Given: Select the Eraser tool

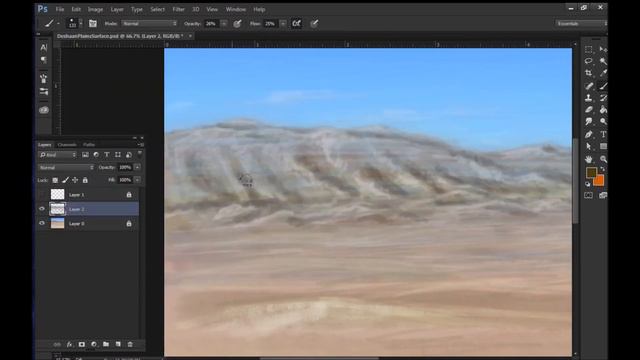Looking at the screenshot, I should pyautogui.click(x=589, y=110).
